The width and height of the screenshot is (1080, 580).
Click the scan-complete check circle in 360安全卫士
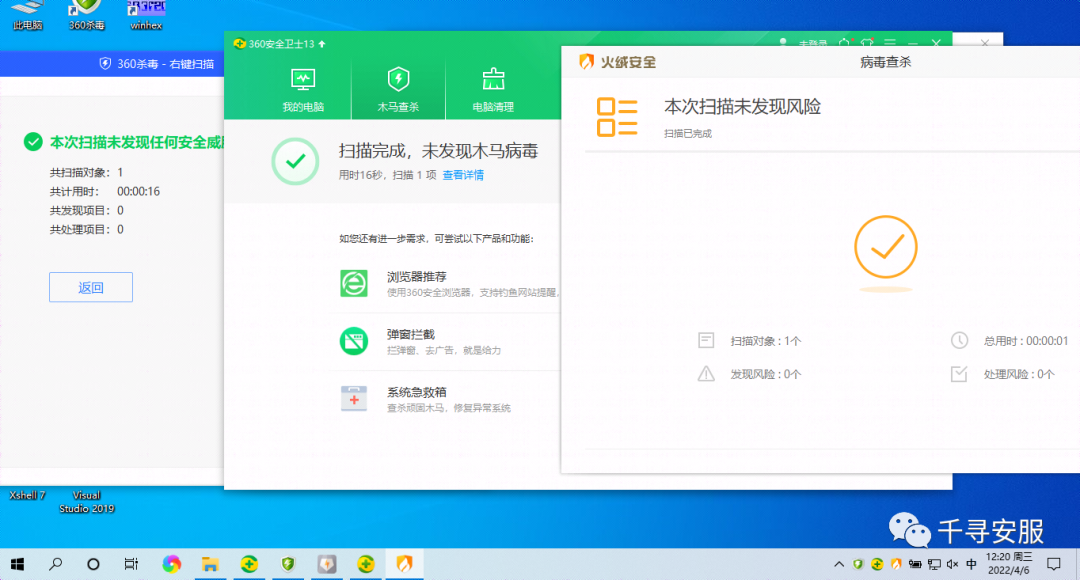(x=295, y=161)
